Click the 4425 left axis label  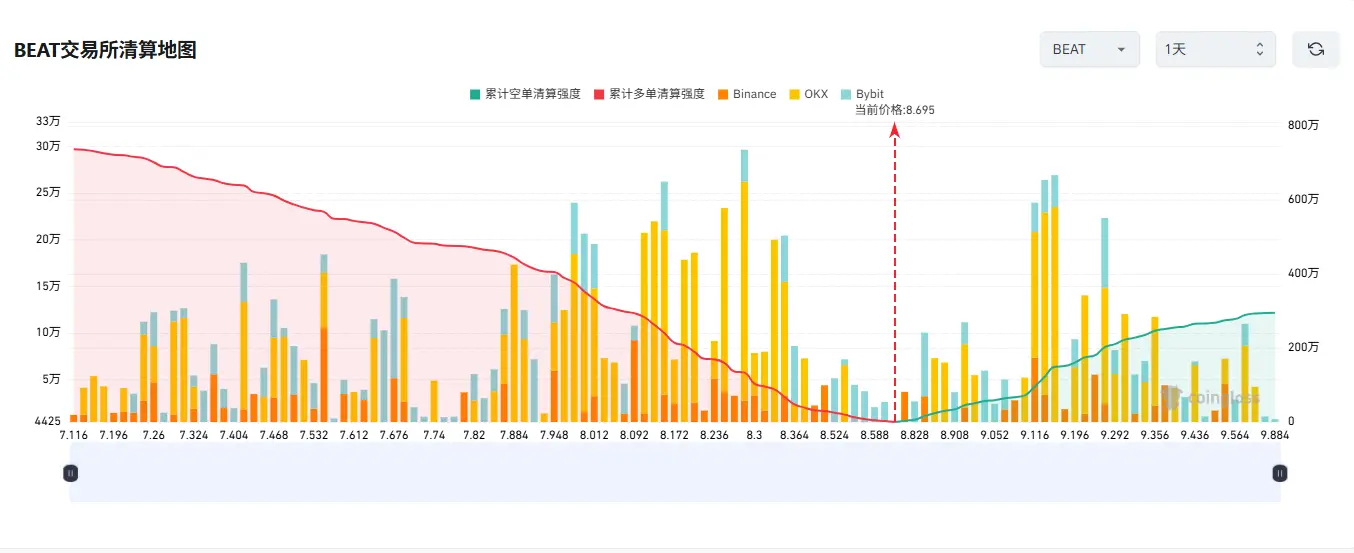pos(47,421)
